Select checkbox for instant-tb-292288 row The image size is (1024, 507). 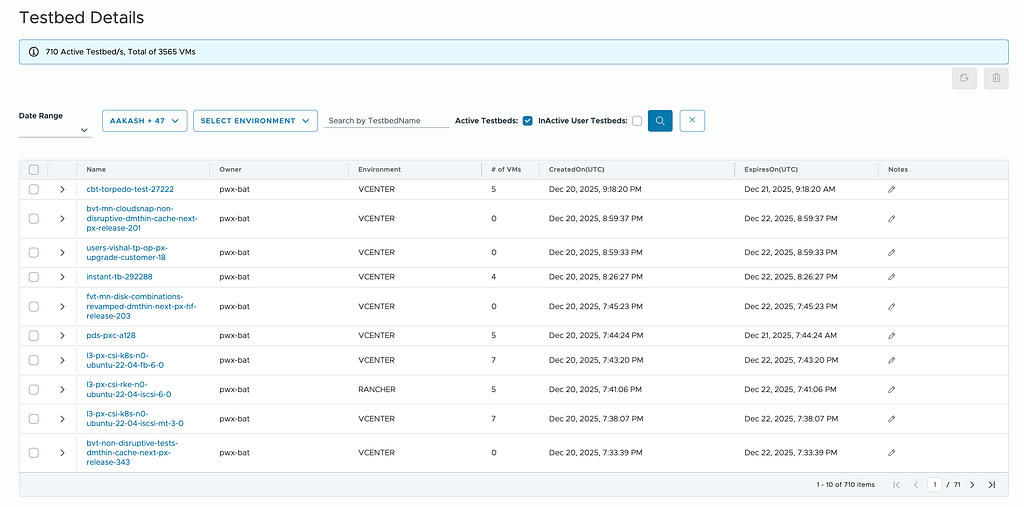coord(34,277)
